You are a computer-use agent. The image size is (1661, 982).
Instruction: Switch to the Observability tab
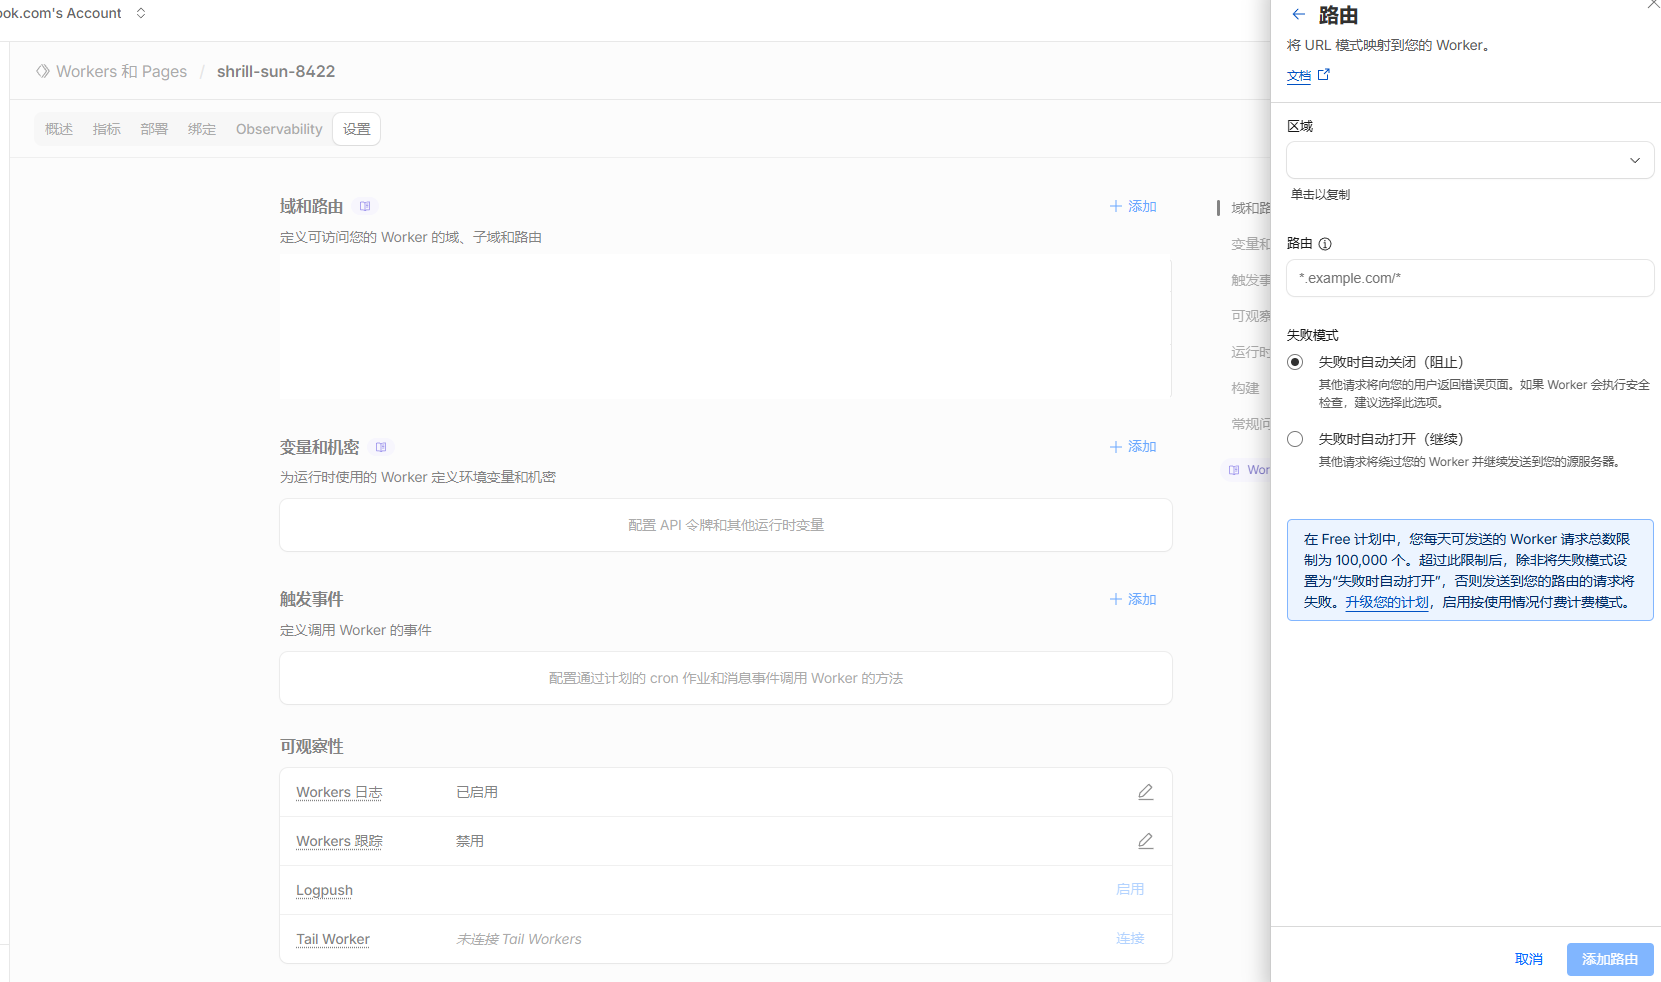(279, 130)
